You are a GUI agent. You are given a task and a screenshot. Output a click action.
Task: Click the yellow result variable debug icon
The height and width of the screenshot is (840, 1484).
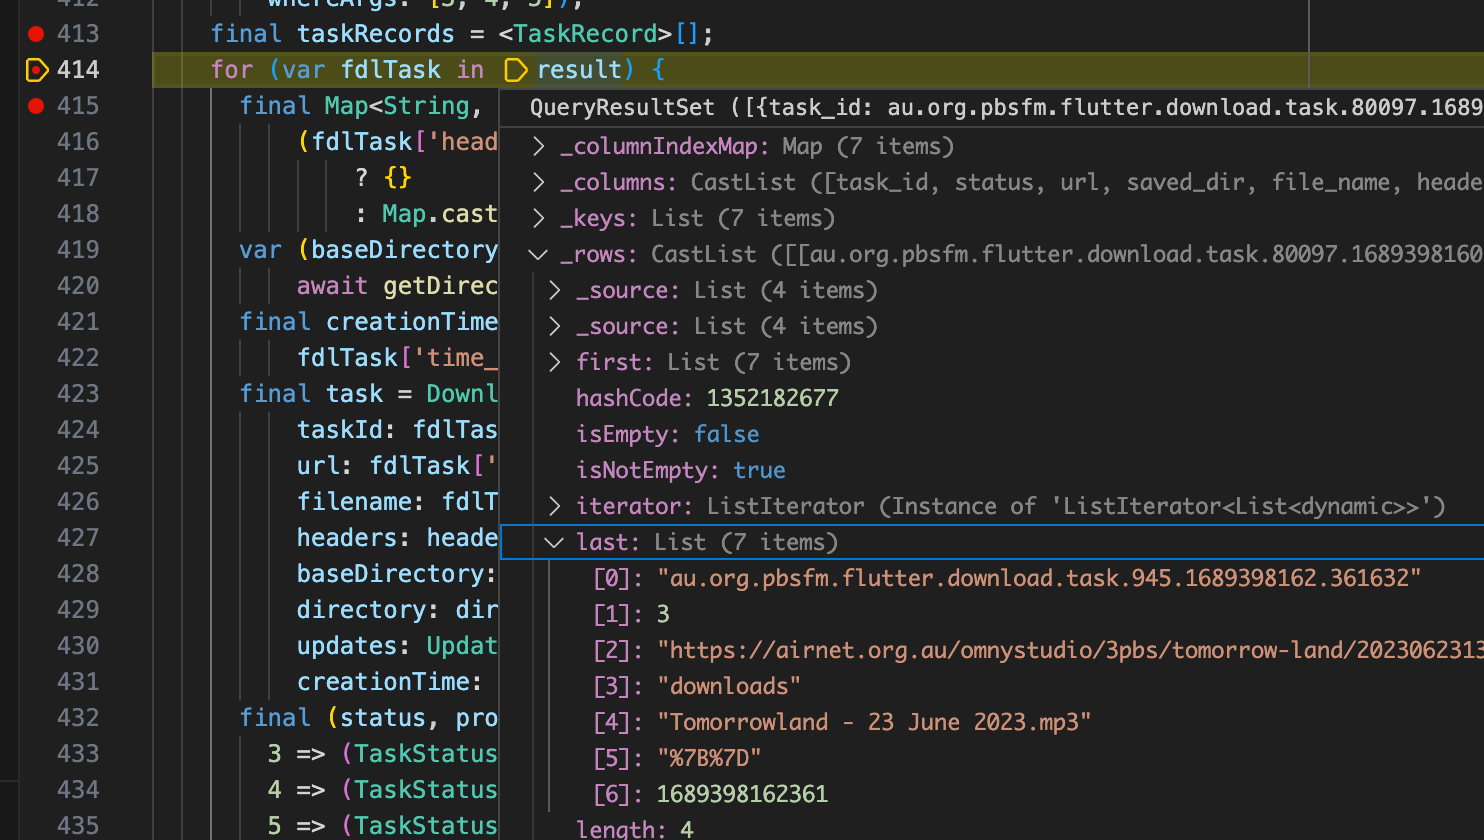pos(516,70)
